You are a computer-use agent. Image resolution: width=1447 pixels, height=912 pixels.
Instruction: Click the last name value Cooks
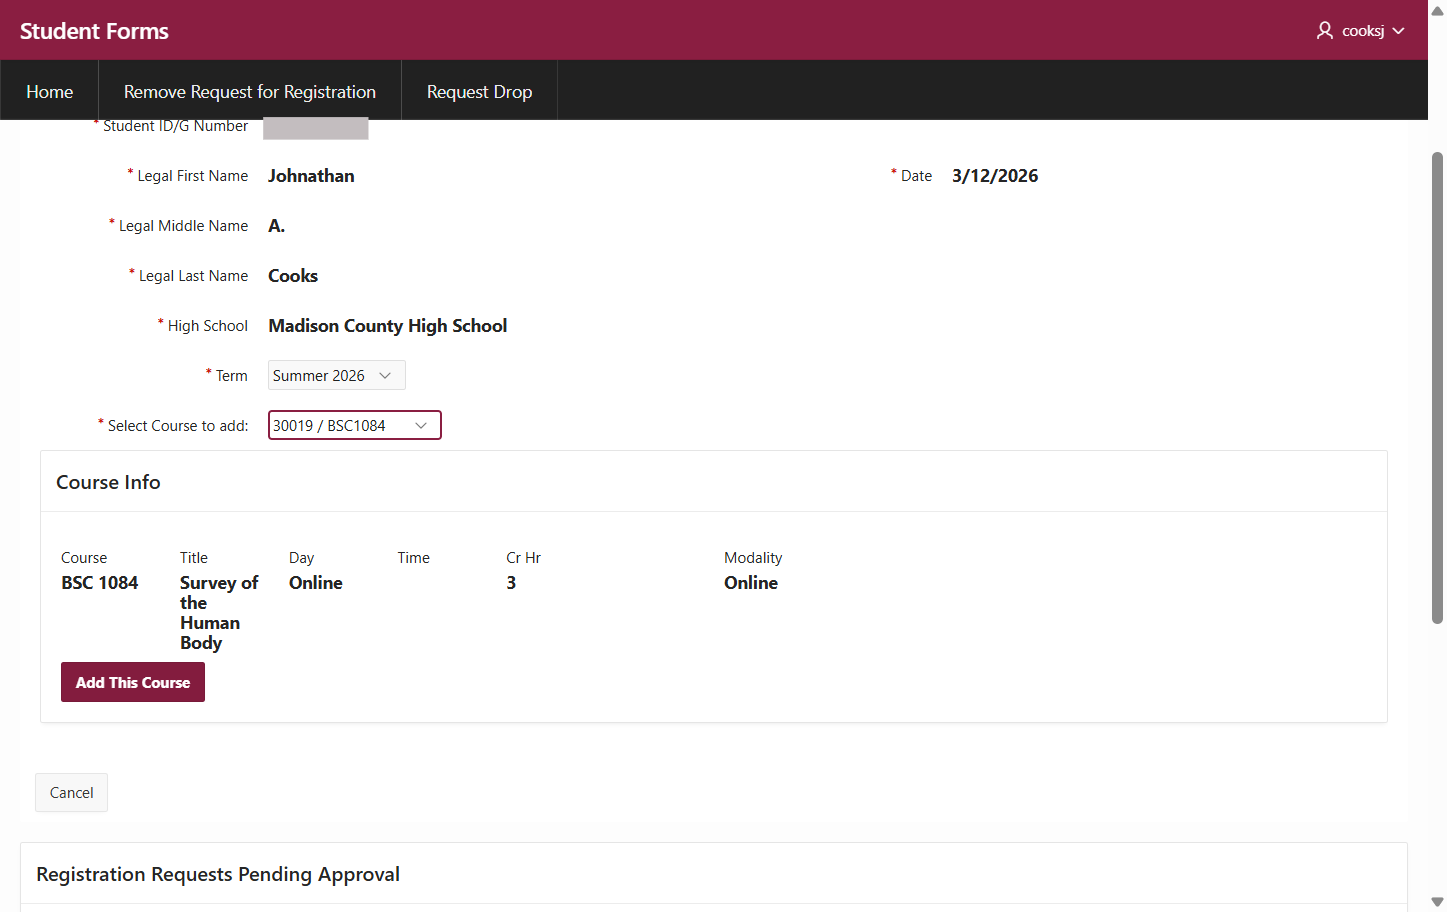[293, 276]
